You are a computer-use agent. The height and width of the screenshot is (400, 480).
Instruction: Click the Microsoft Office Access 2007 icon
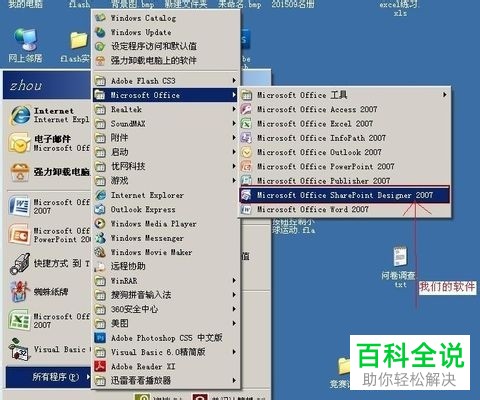(246, 109)
